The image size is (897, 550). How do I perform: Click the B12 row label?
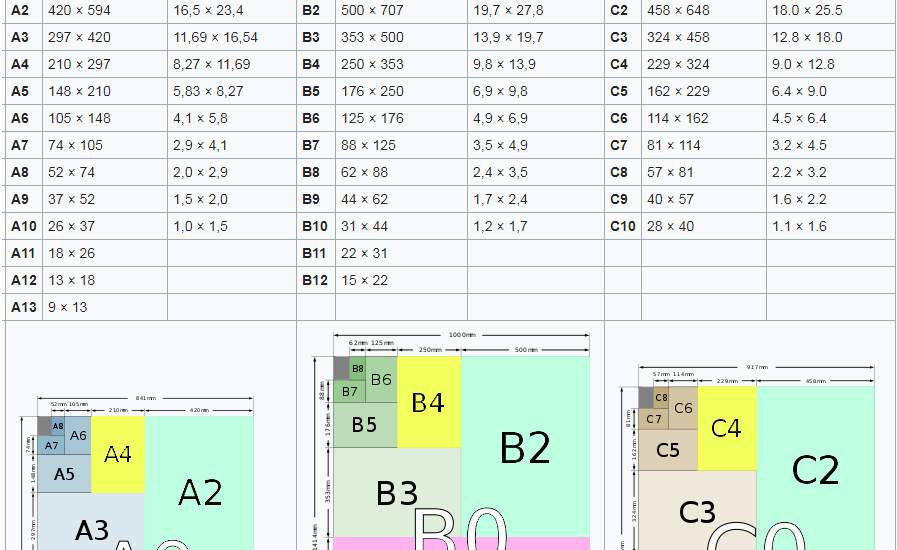(316, 280)
